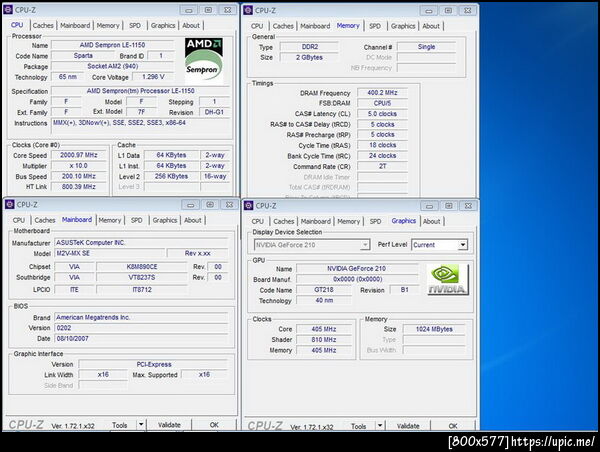Click Chipset model field K8M890CE

point(142,267)
